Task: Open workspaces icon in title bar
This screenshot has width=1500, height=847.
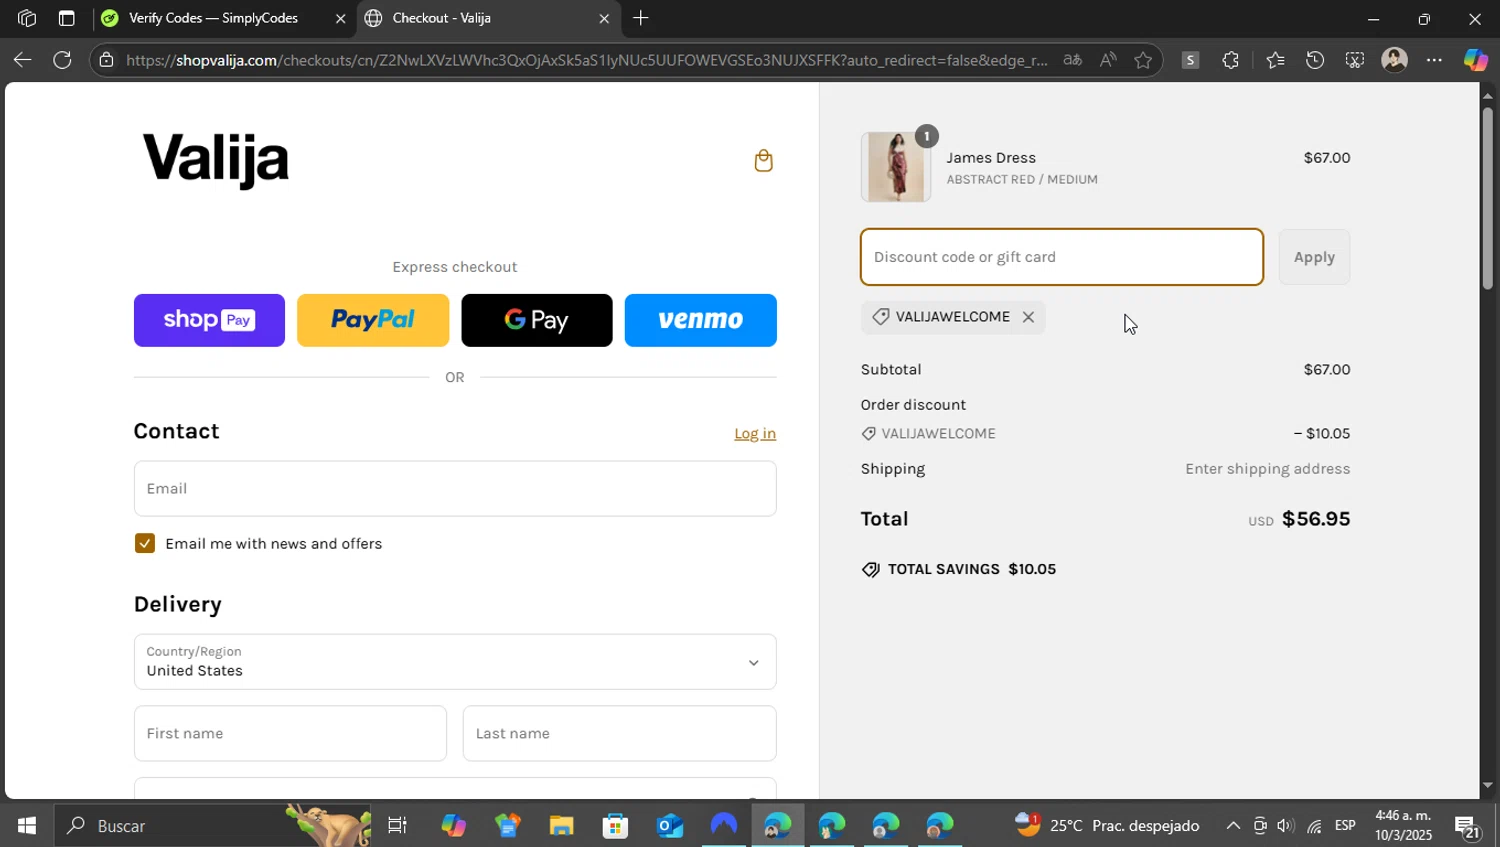Action: point(27,18)
